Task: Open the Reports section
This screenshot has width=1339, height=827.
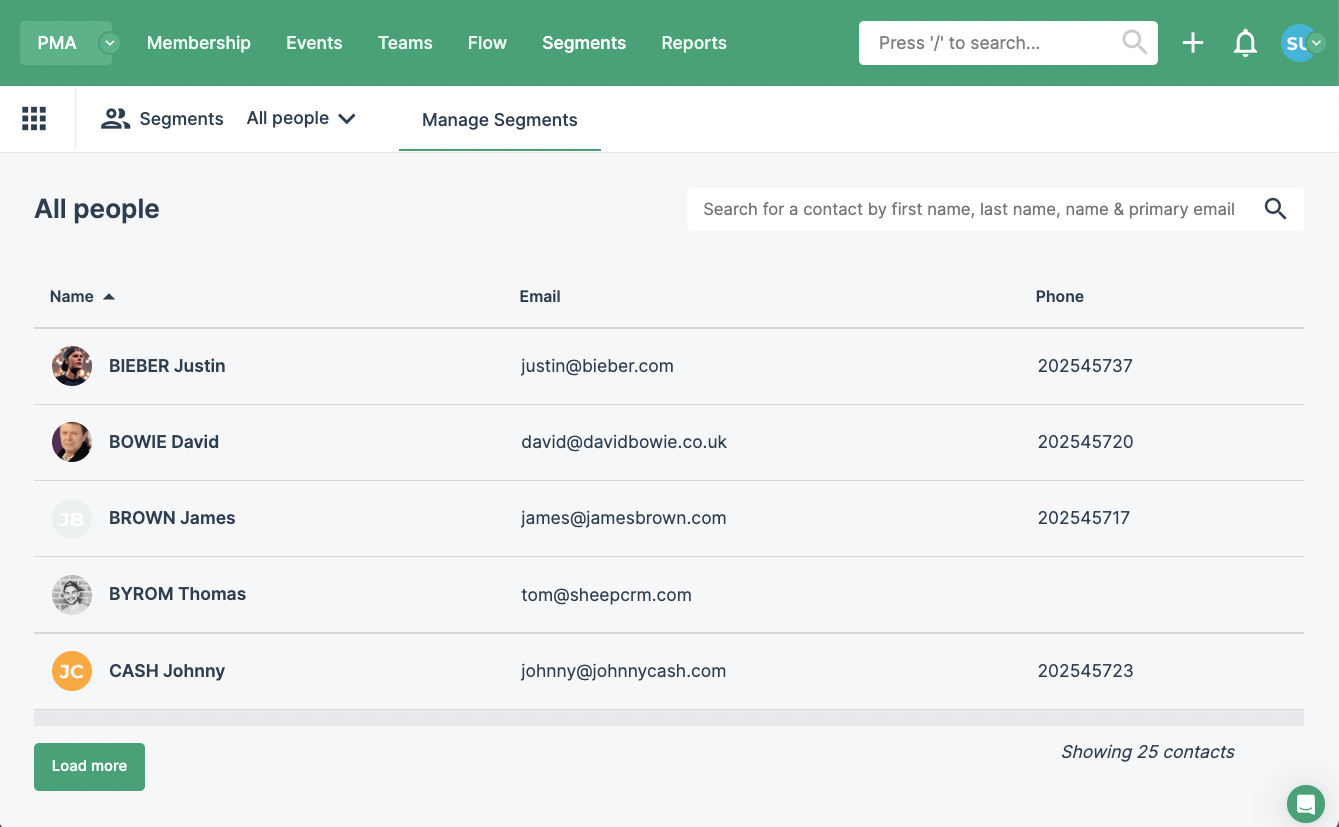Action: click(693, 42)
